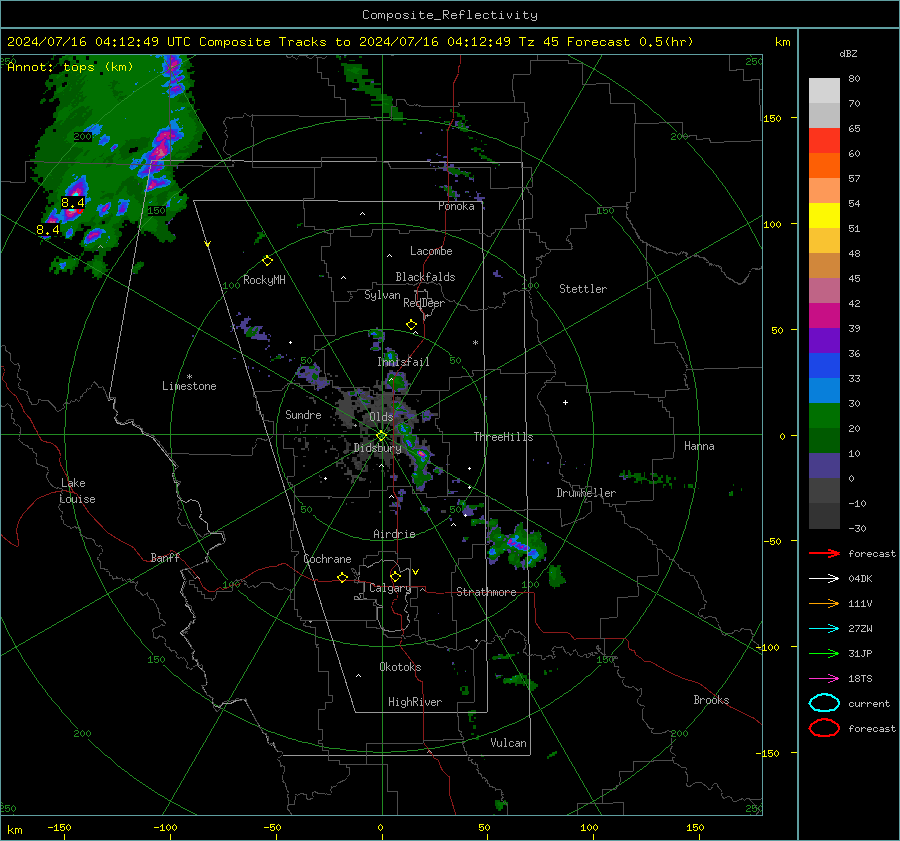Click the red forecast arrow legend icon
This screenshot has height=841, width=900.
[x=824, y=553]
